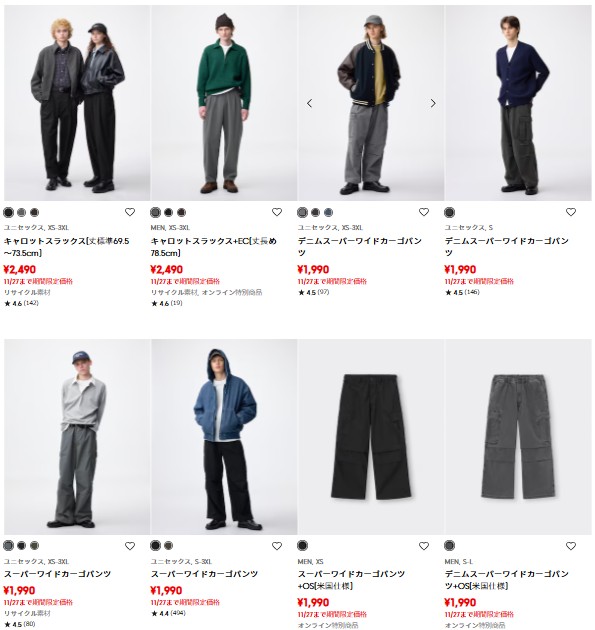Select second swatch under hooded model's cargo pants
The width and height of the screenshot is (595, 630).
168,545
